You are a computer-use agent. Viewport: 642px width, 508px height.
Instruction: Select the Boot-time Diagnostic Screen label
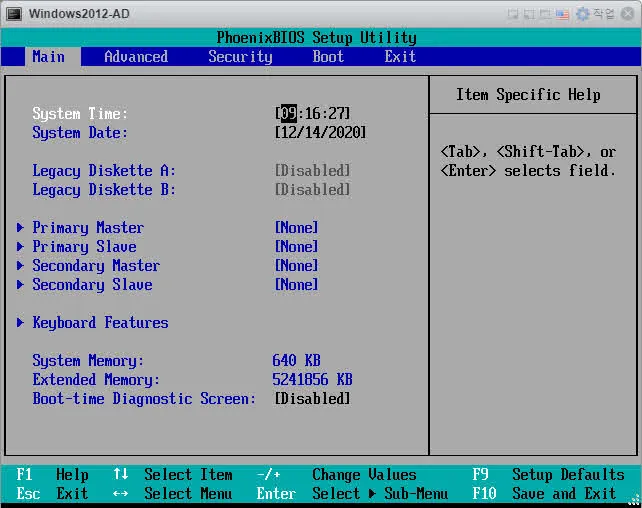pos(144,398)
